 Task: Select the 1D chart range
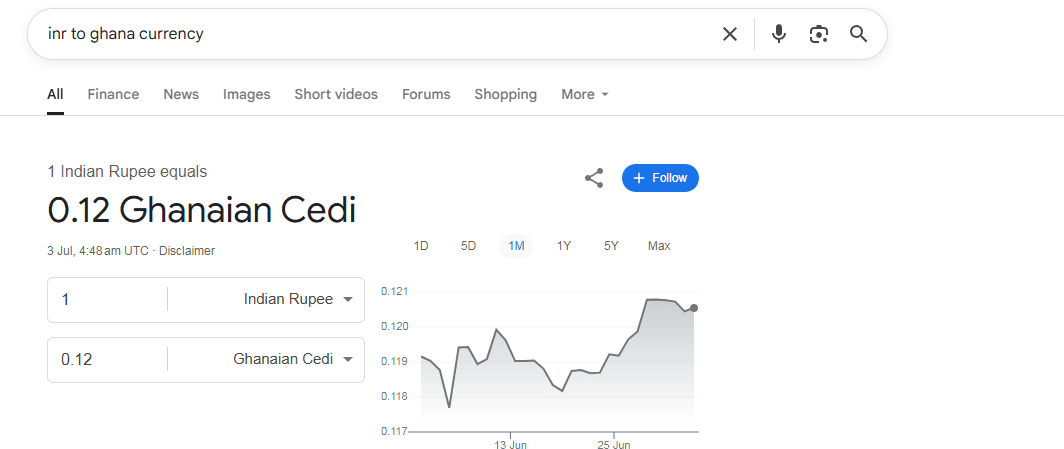click(x=421, y=246)
